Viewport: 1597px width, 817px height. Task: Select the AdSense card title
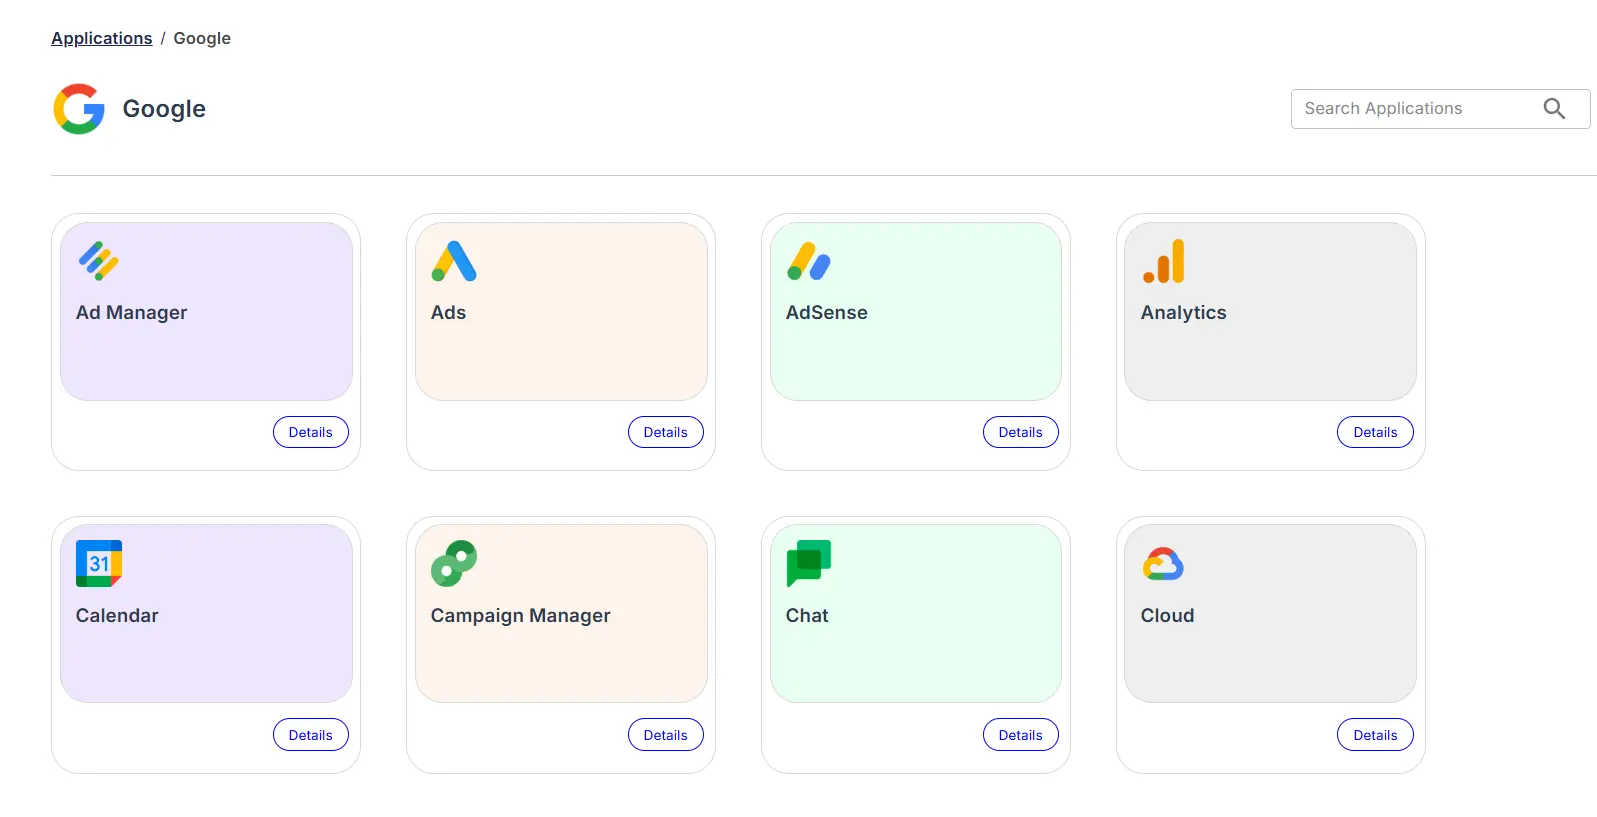(x=827, y=312)
